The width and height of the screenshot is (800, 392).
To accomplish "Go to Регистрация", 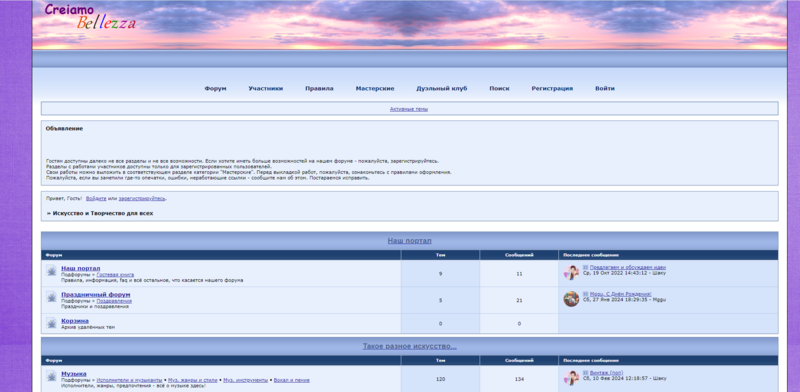I will [552, 88].
